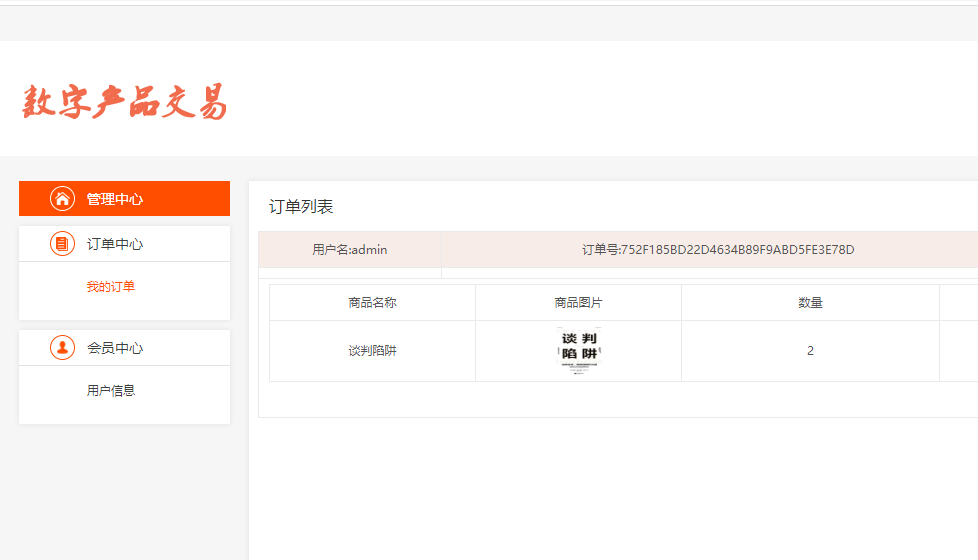978x560 pixels.
Task: Open the 我的订单 link
Action: coord(110,287)
